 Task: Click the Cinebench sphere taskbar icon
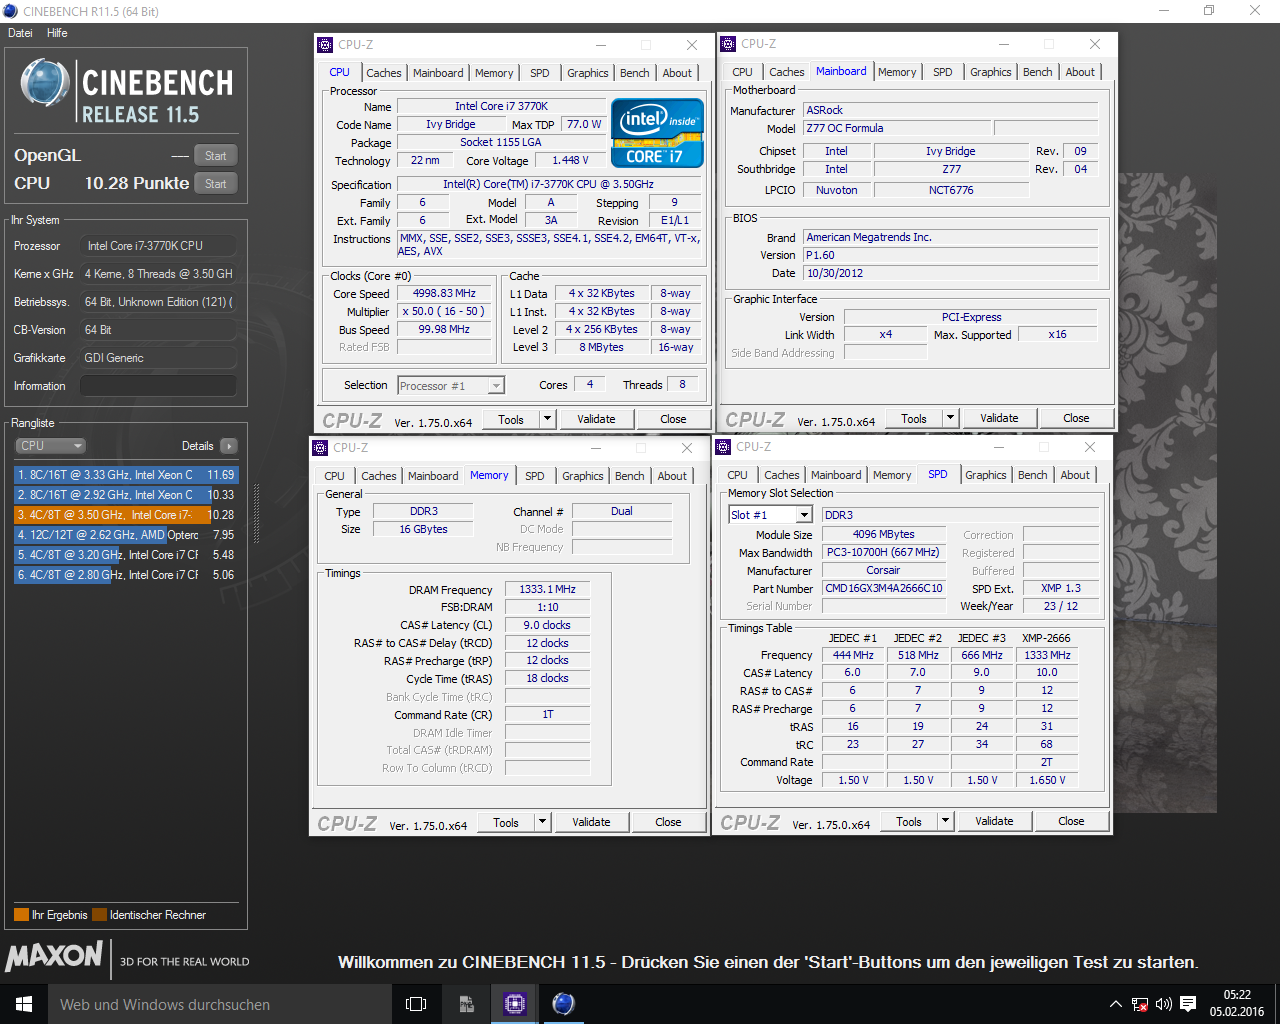point(563,1004)
